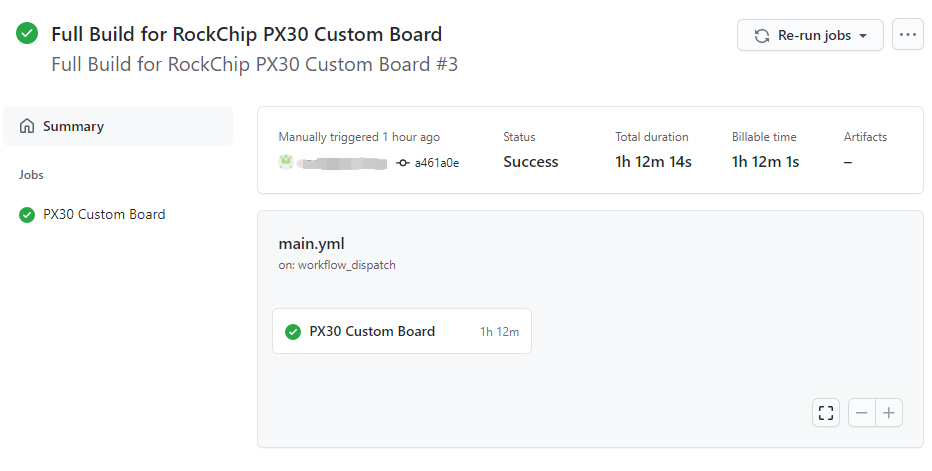Select the Summary sidebar tab
The width and height of the screenshot is (932, 471).
click(x=118, y=126)
